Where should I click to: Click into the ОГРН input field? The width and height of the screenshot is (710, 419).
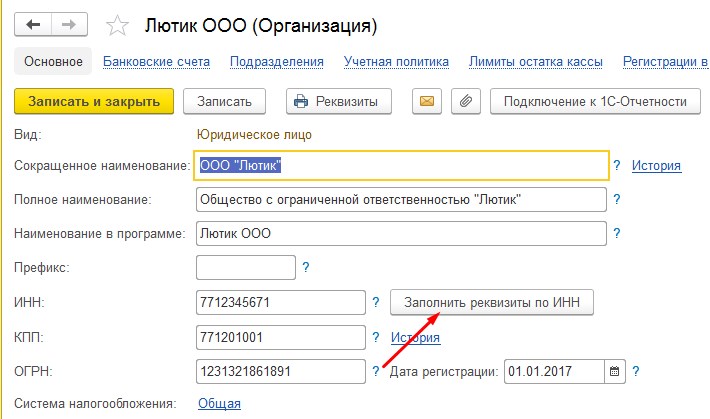pyautogui.click(x=281, y=371)
